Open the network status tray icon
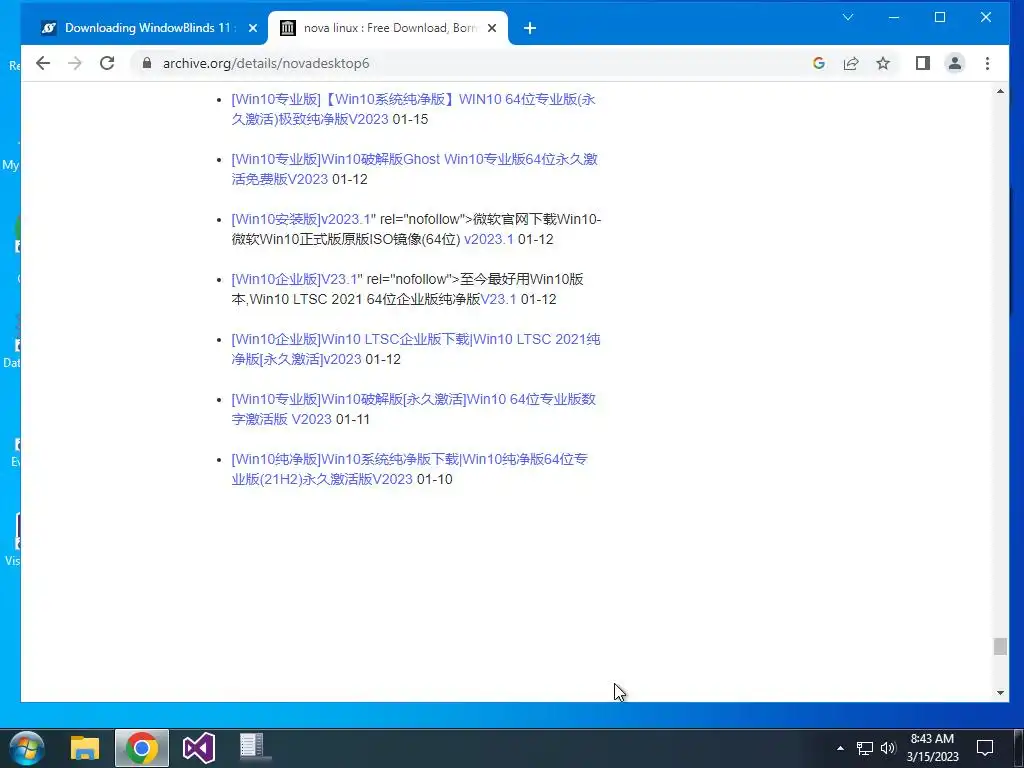Viewport: 1024px width, 768px height. coord(865,748)
